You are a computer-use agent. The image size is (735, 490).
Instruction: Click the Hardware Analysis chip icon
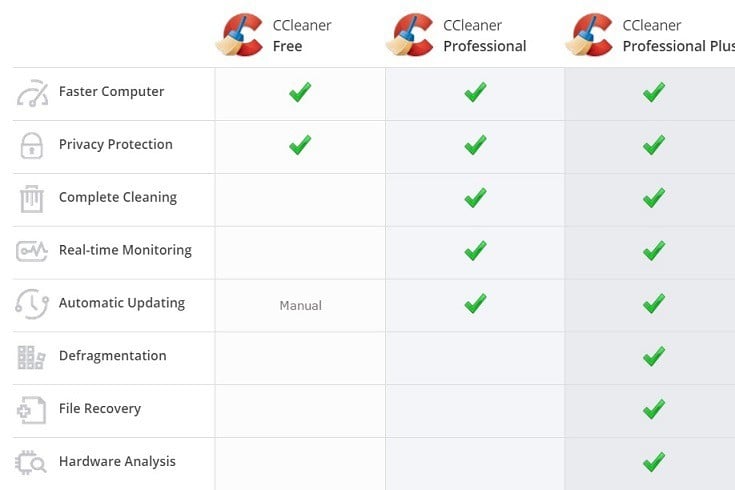tap(31, 463)
